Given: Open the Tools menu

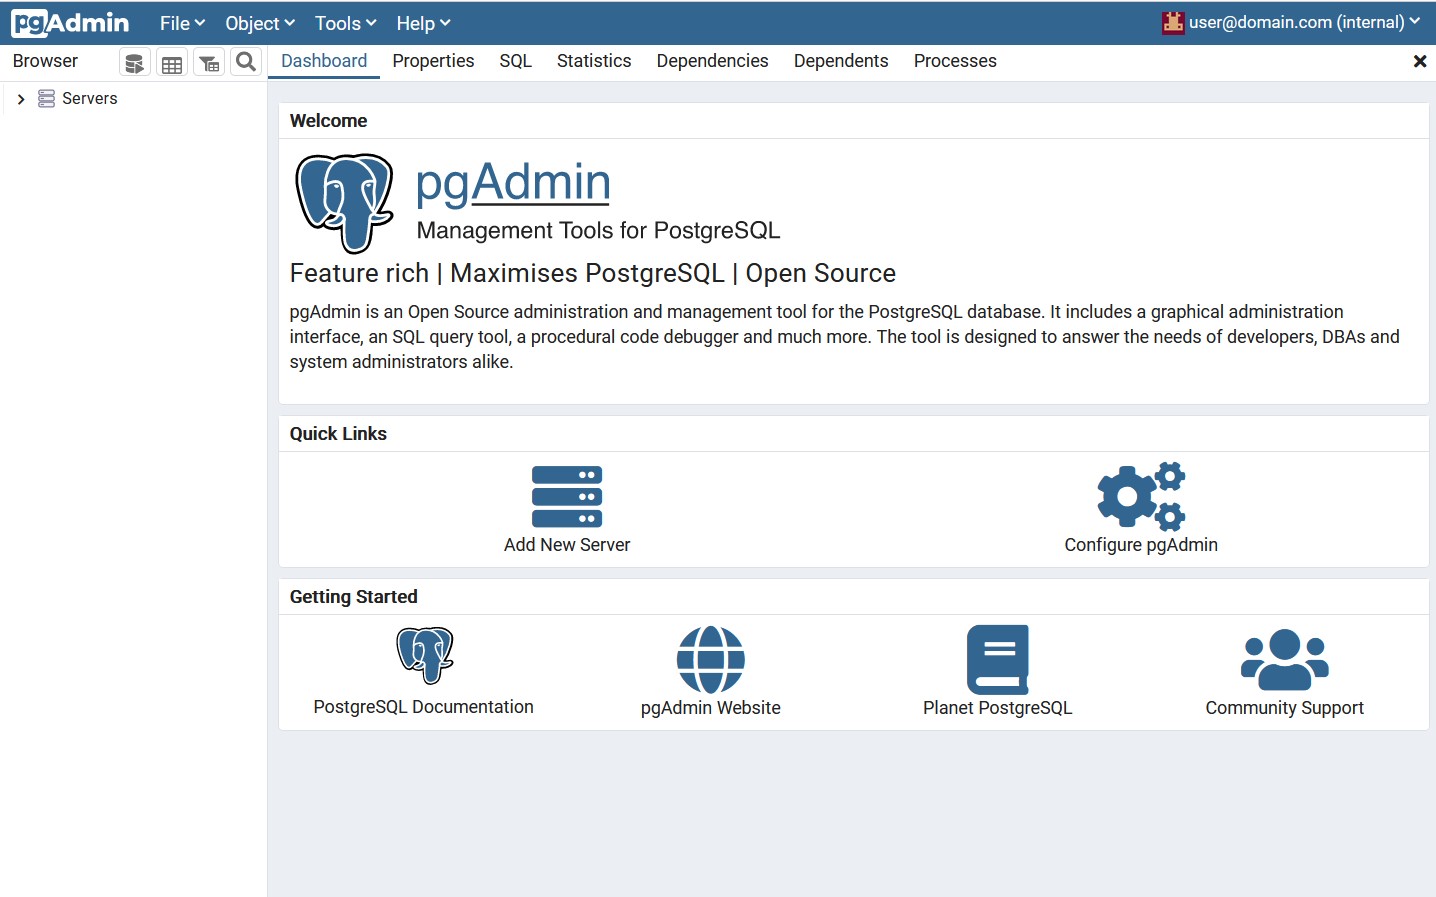Looking at the screenshot, I should [346, 23].
